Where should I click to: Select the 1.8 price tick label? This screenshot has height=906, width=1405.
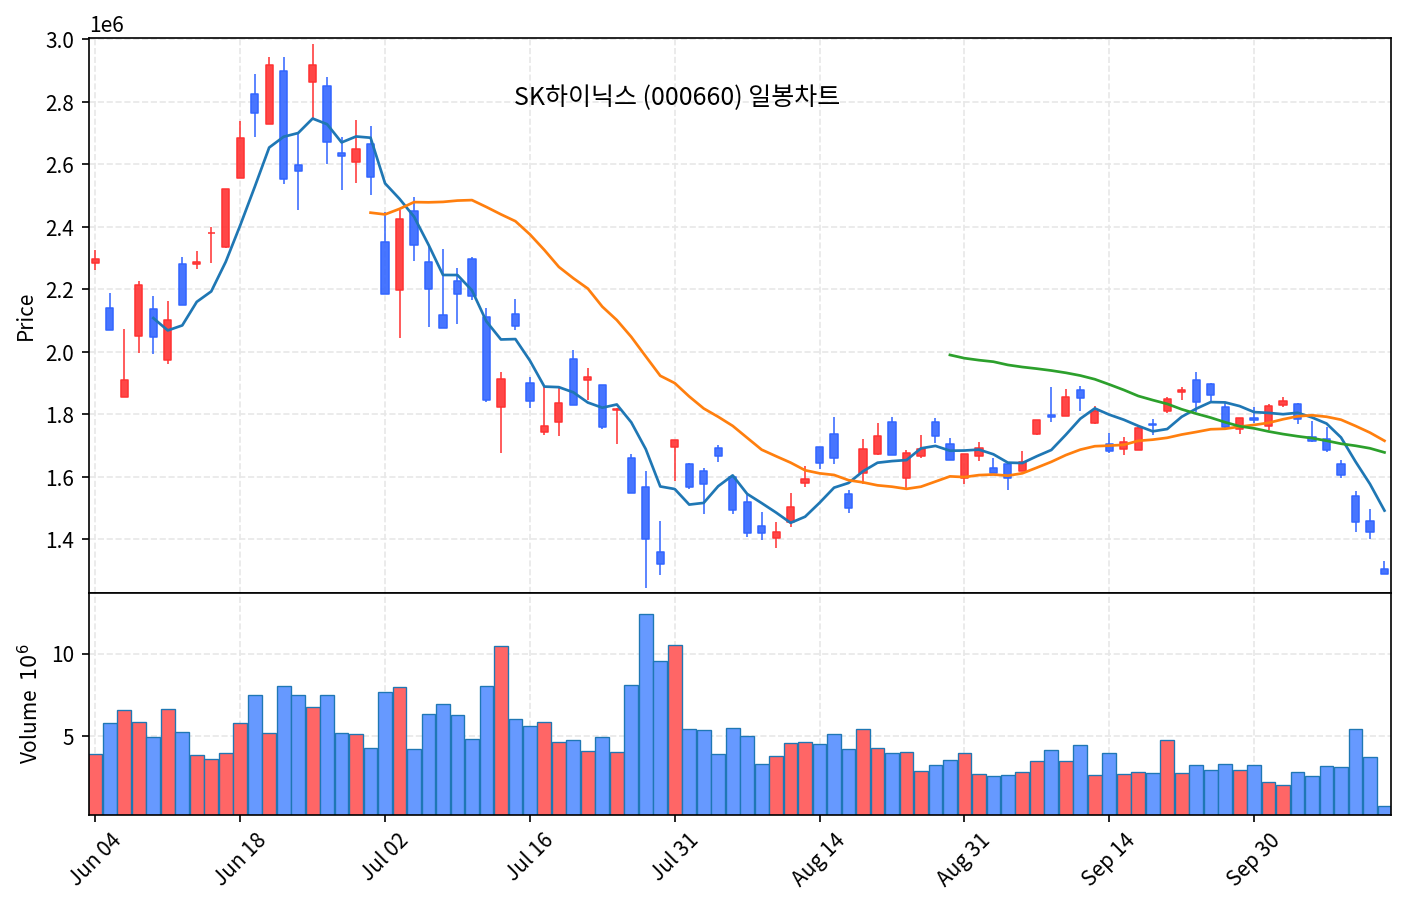click(x=60, y=415)
